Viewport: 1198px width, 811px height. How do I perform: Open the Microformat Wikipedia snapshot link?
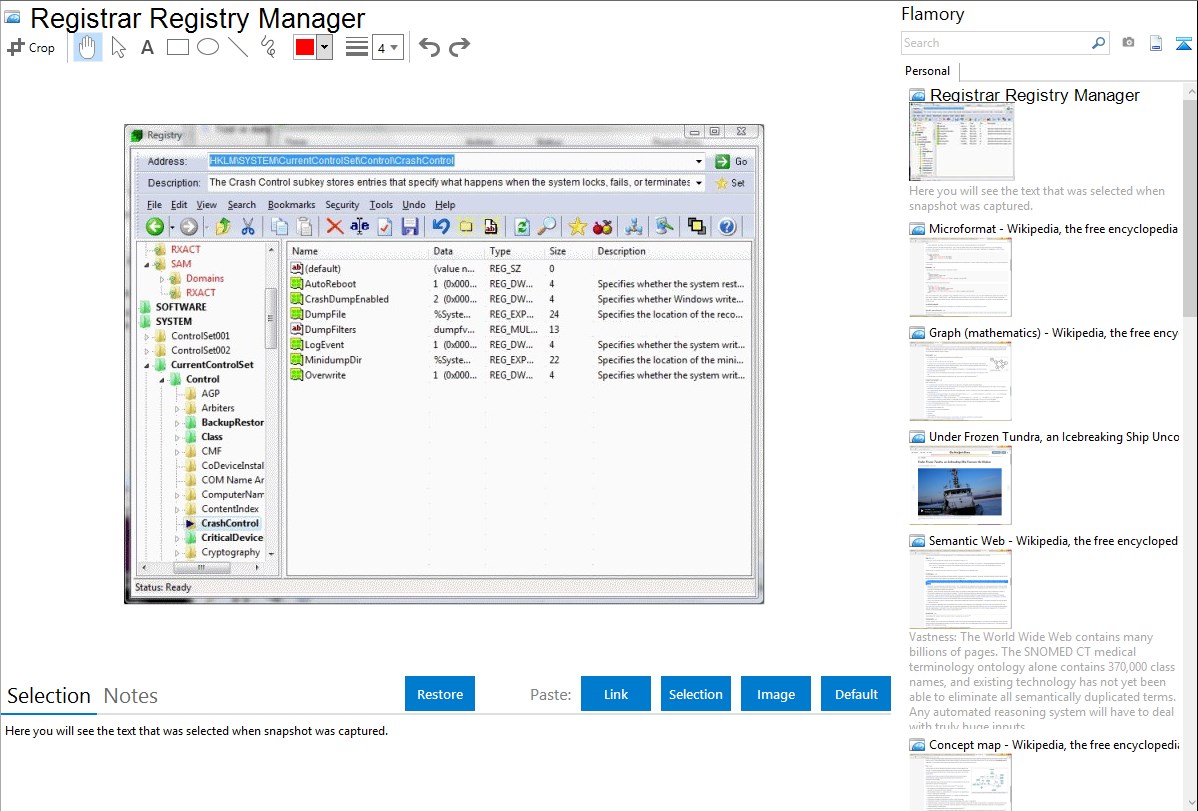click(x=1053, y=229)
